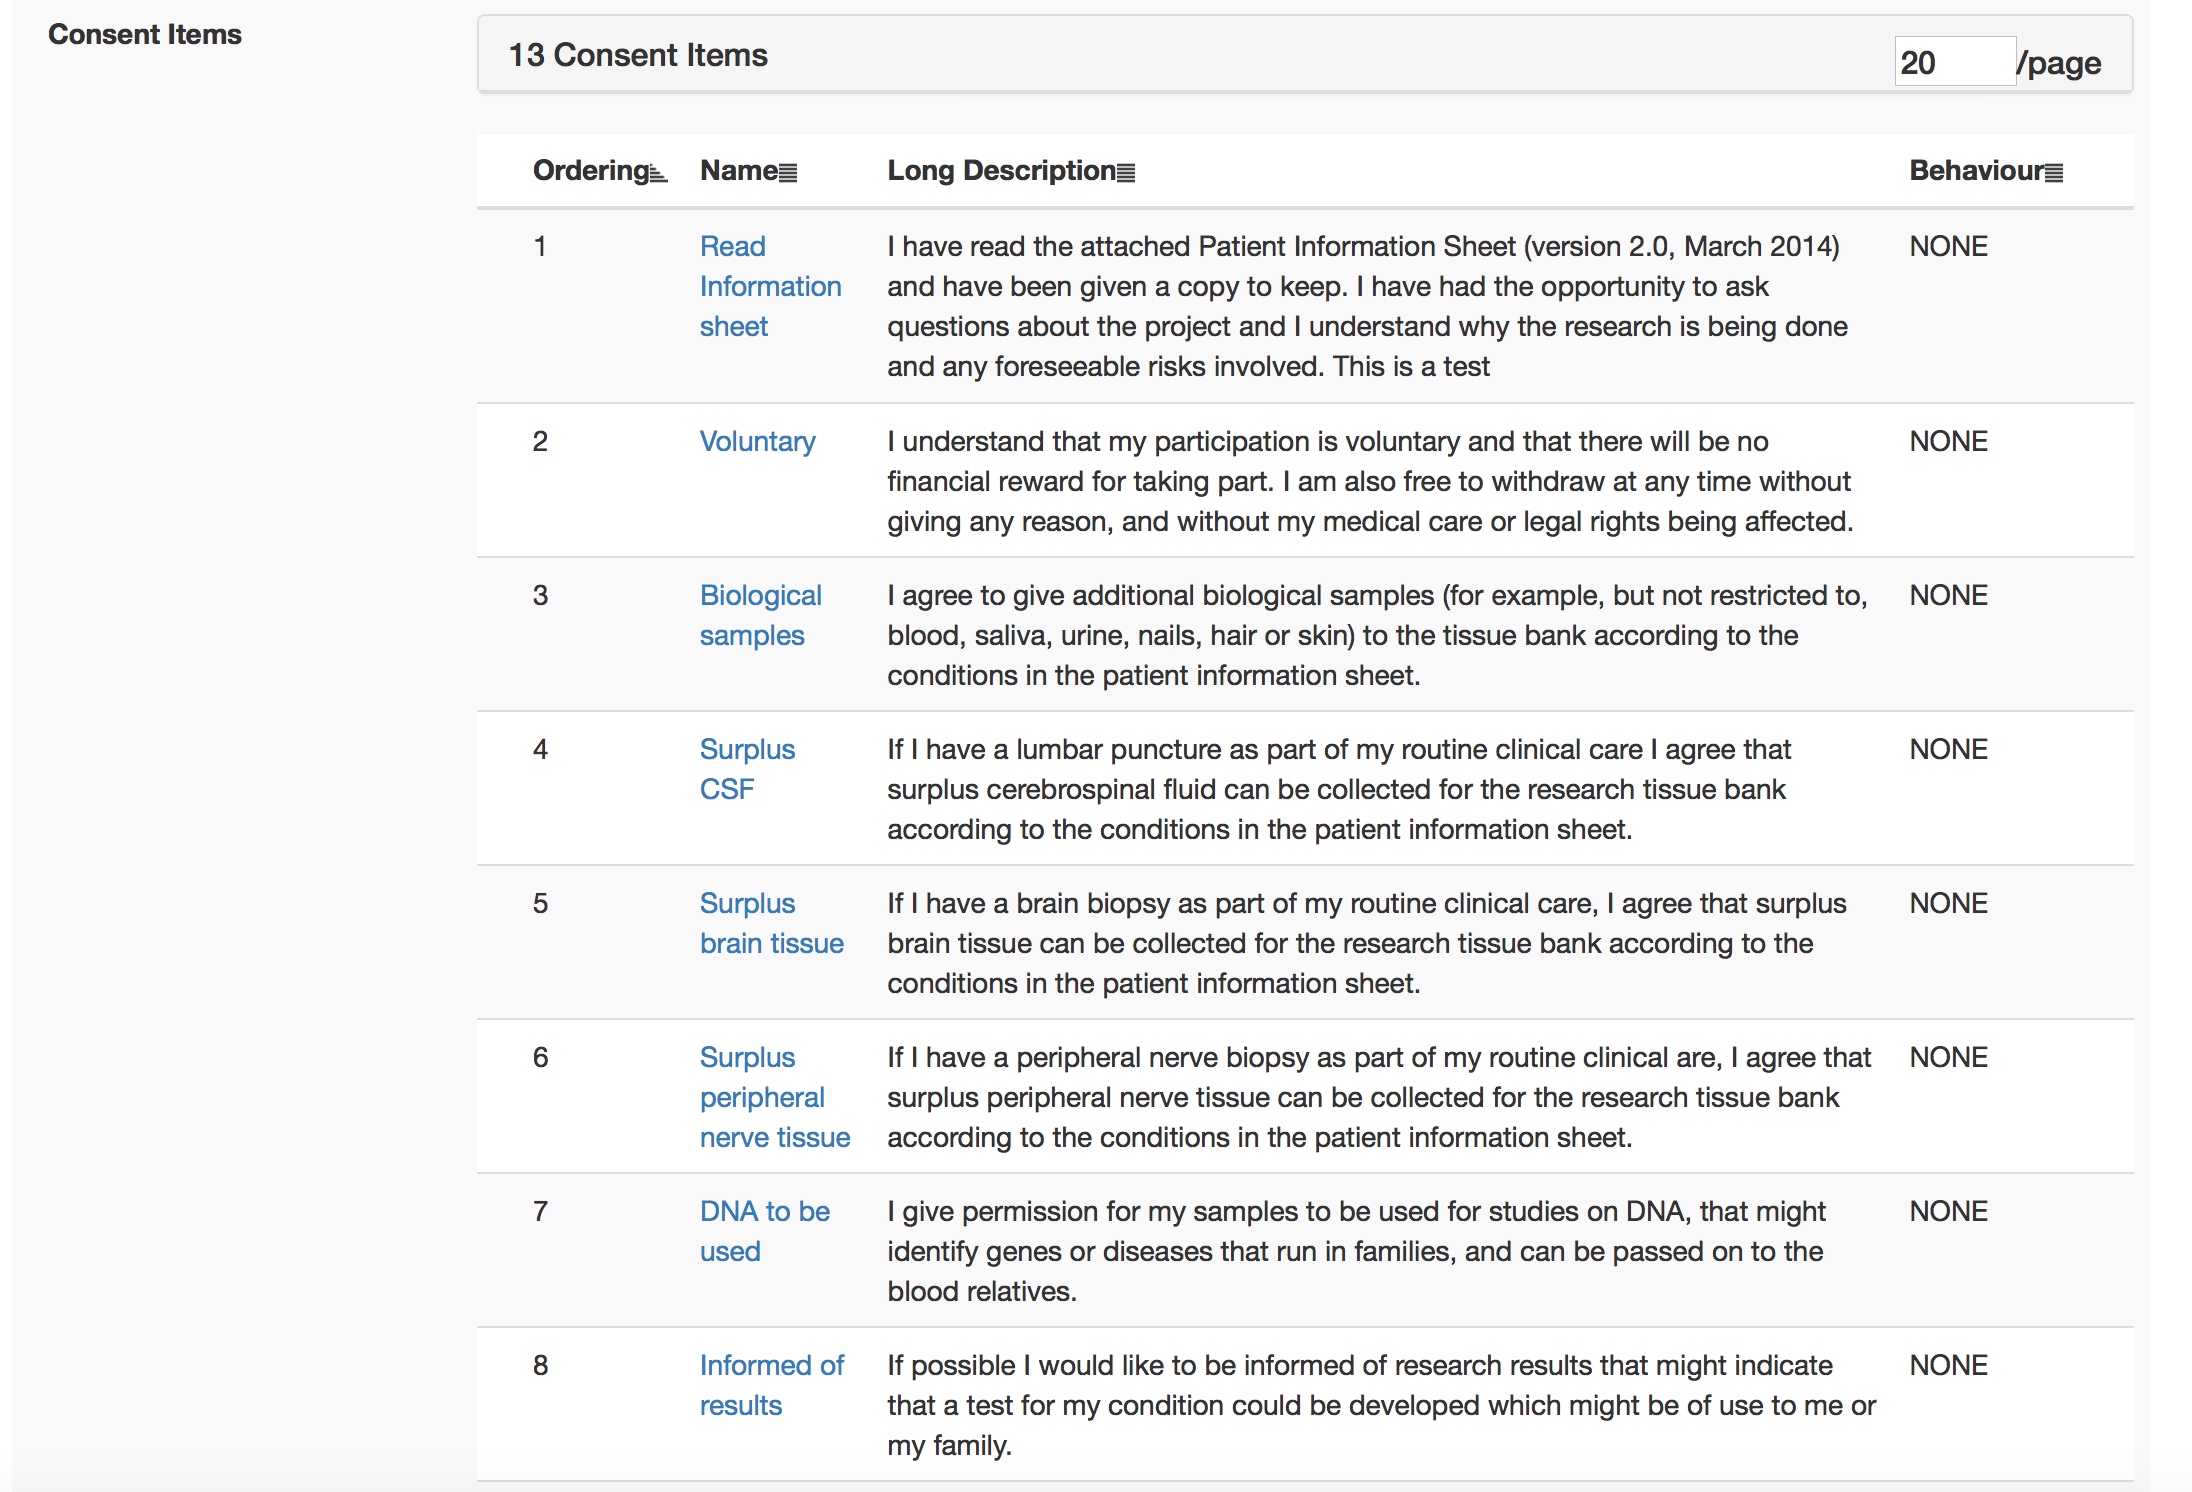Click the DNA to be used link
The height and width of the screenshot is (1492, 2192).
point(764,1231)
